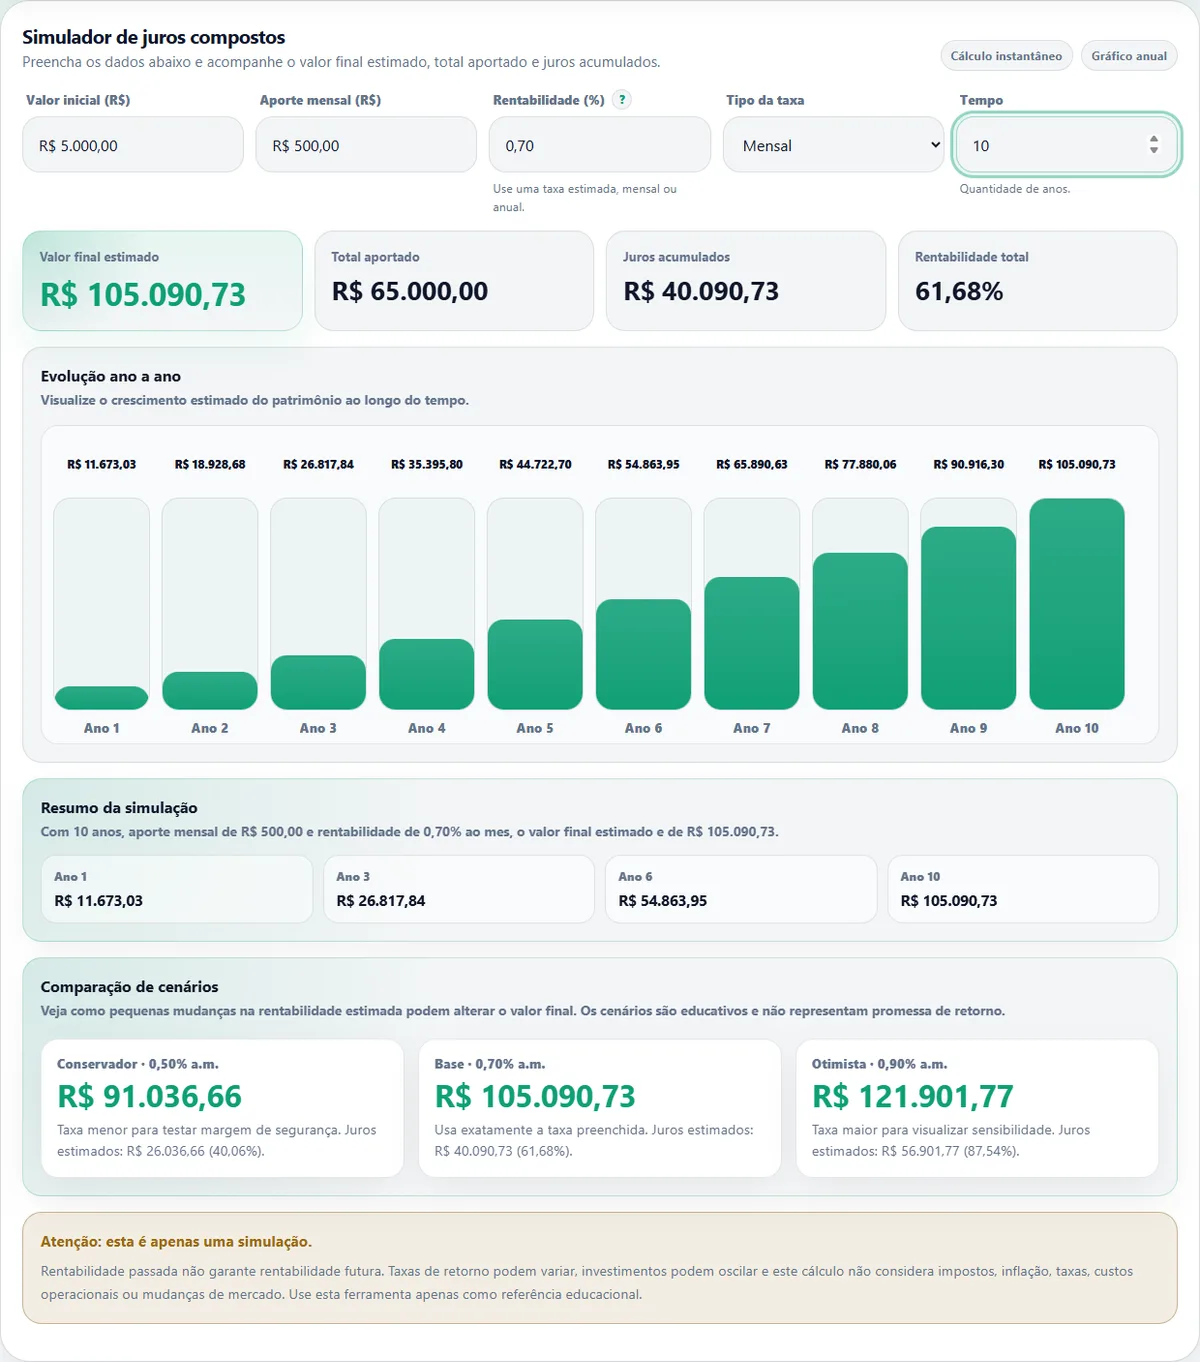Click the Ano 8 chart bar
This screenshot has width=1200, height=1362.
click(860, 631)
